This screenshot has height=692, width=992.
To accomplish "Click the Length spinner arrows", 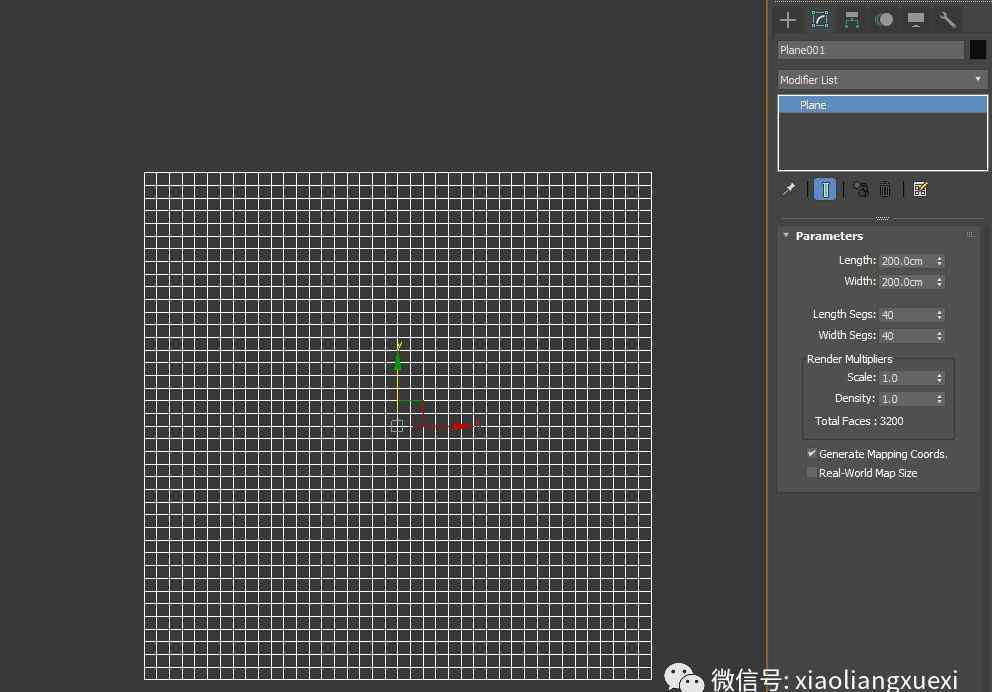I will coord(939,261).
